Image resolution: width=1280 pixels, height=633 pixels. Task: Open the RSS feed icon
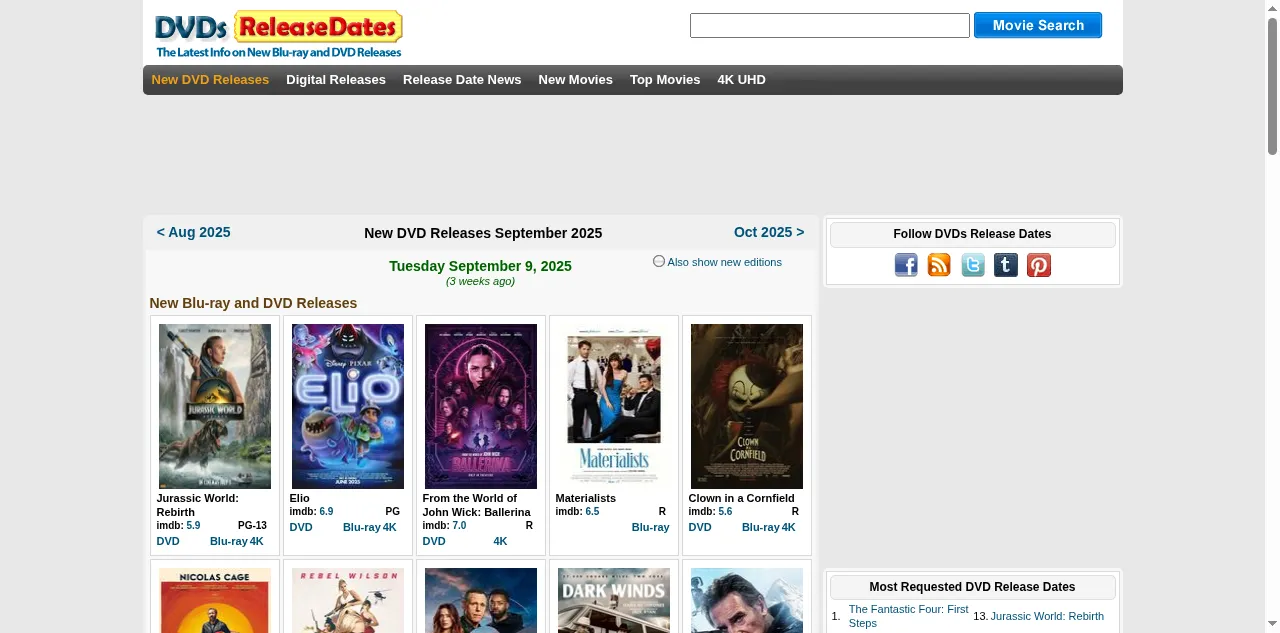click(939, 265)
